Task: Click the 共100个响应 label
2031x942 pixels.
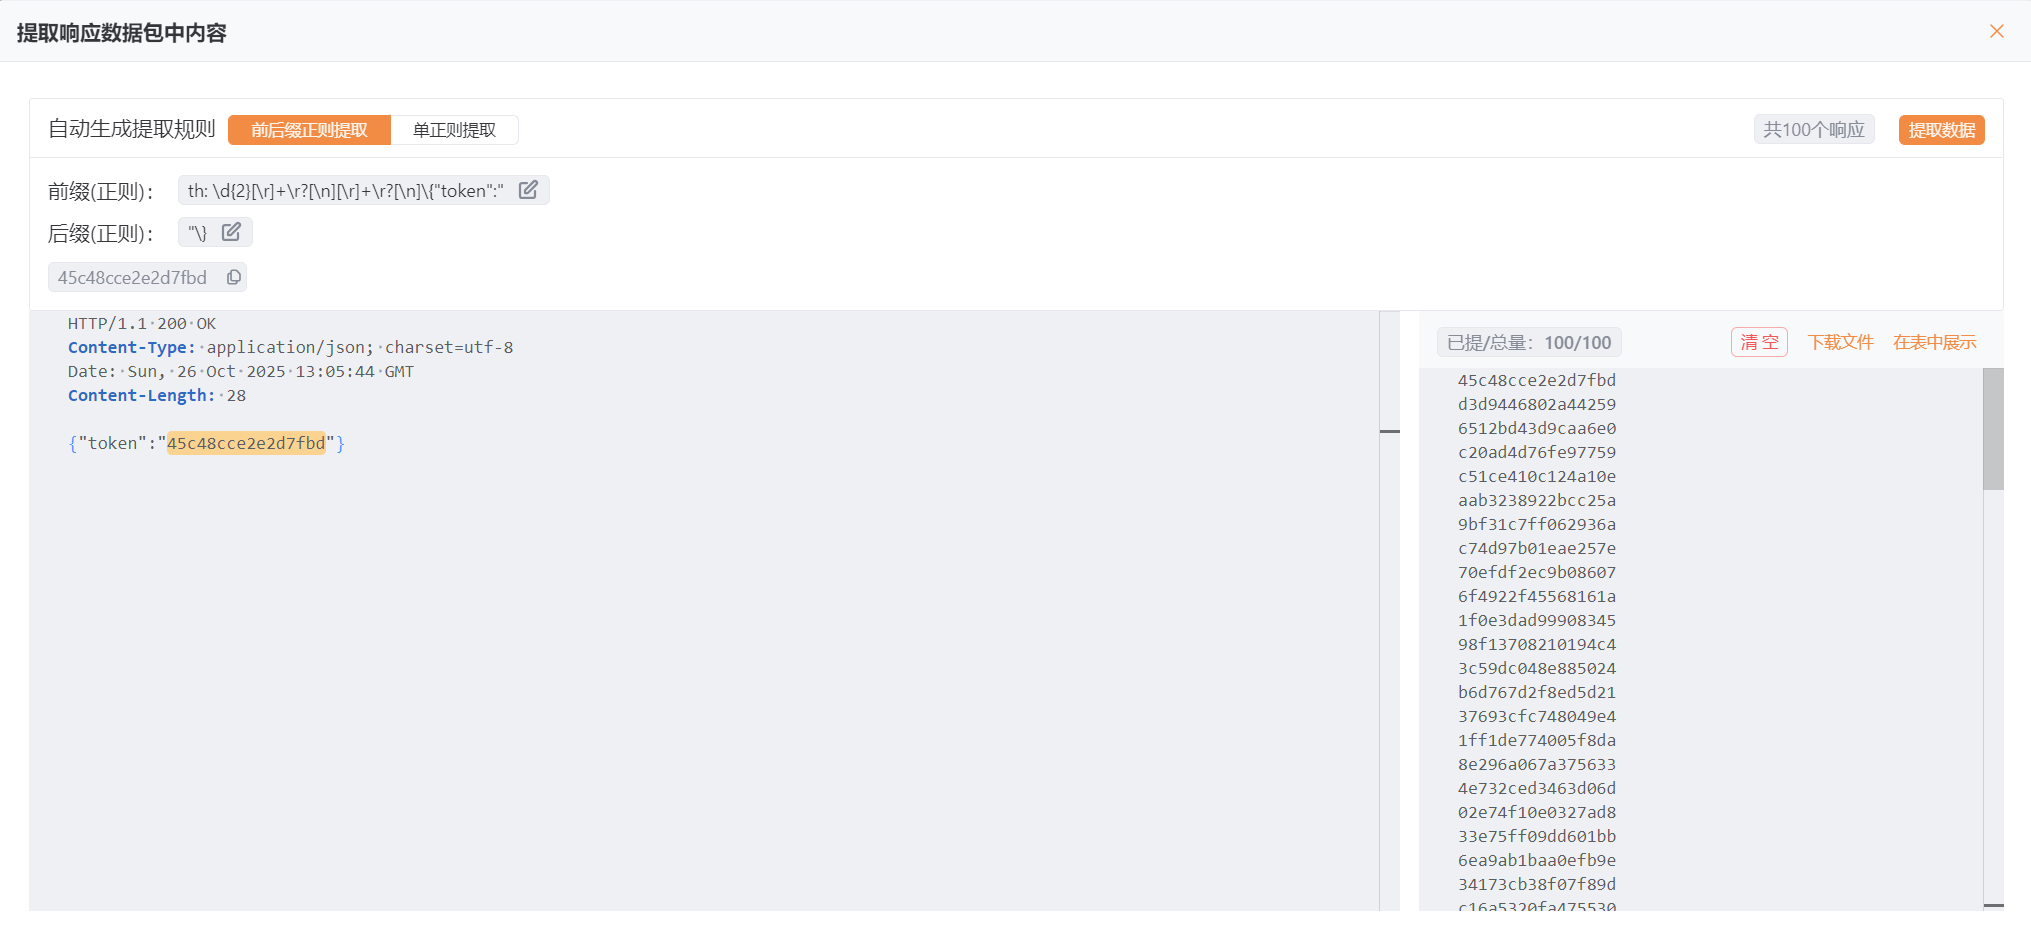Action: pyautogui.click(x=1813, y=130)
